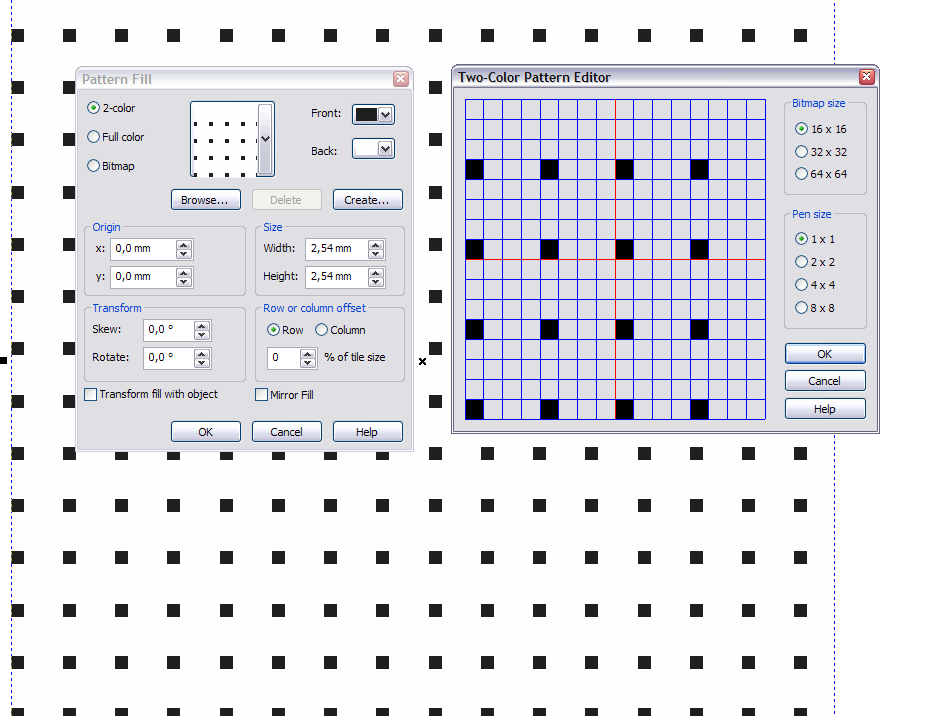Click the pattern preview thumbnail
This screenshot has width=925, height=716.
[225, 139]
